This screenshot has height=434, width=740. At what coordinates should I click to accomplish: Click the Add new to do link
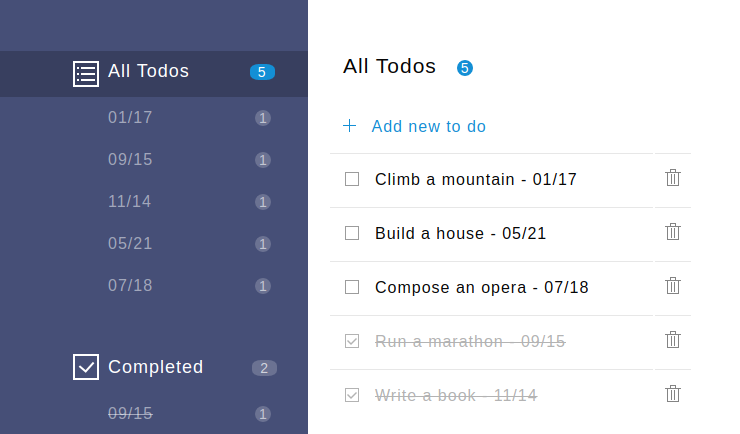pos(429,126)
